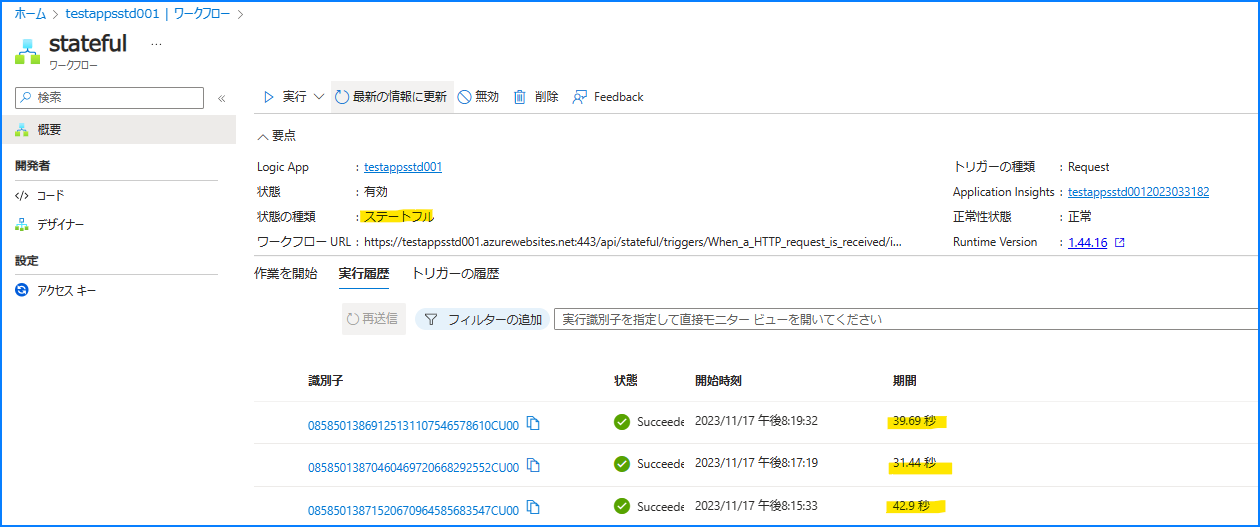
Task: Open Feedback from toolbar
Action: point(608,97)
